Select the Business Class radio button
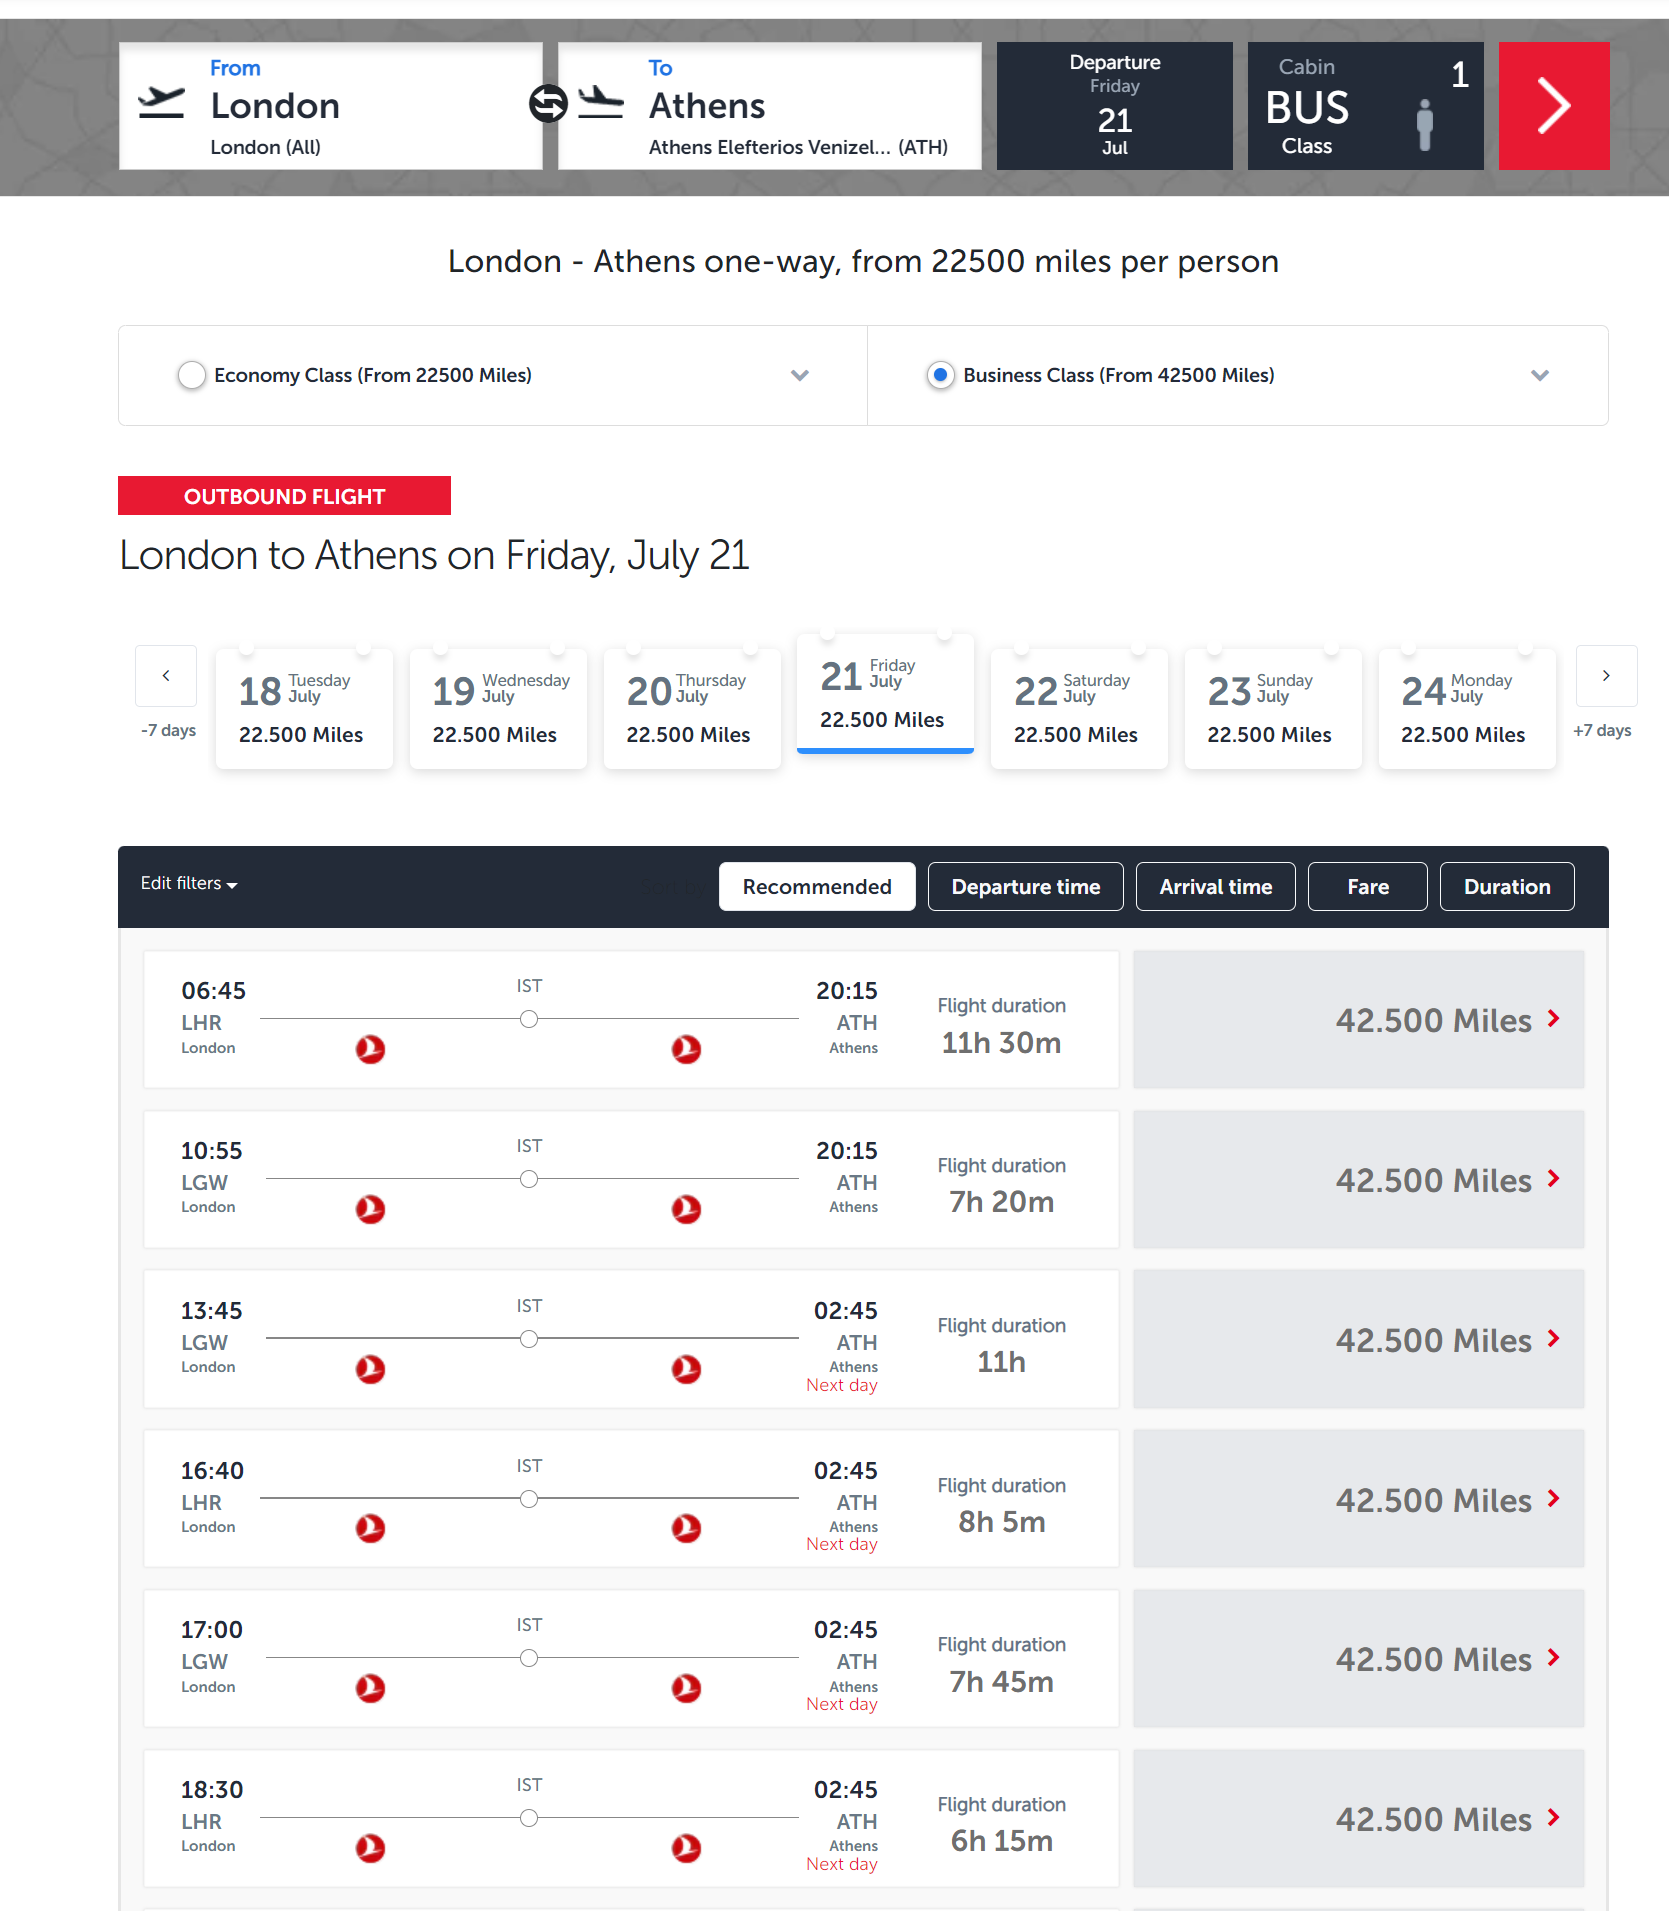This screenshot has width=1669, height=1911. (939, 375)
